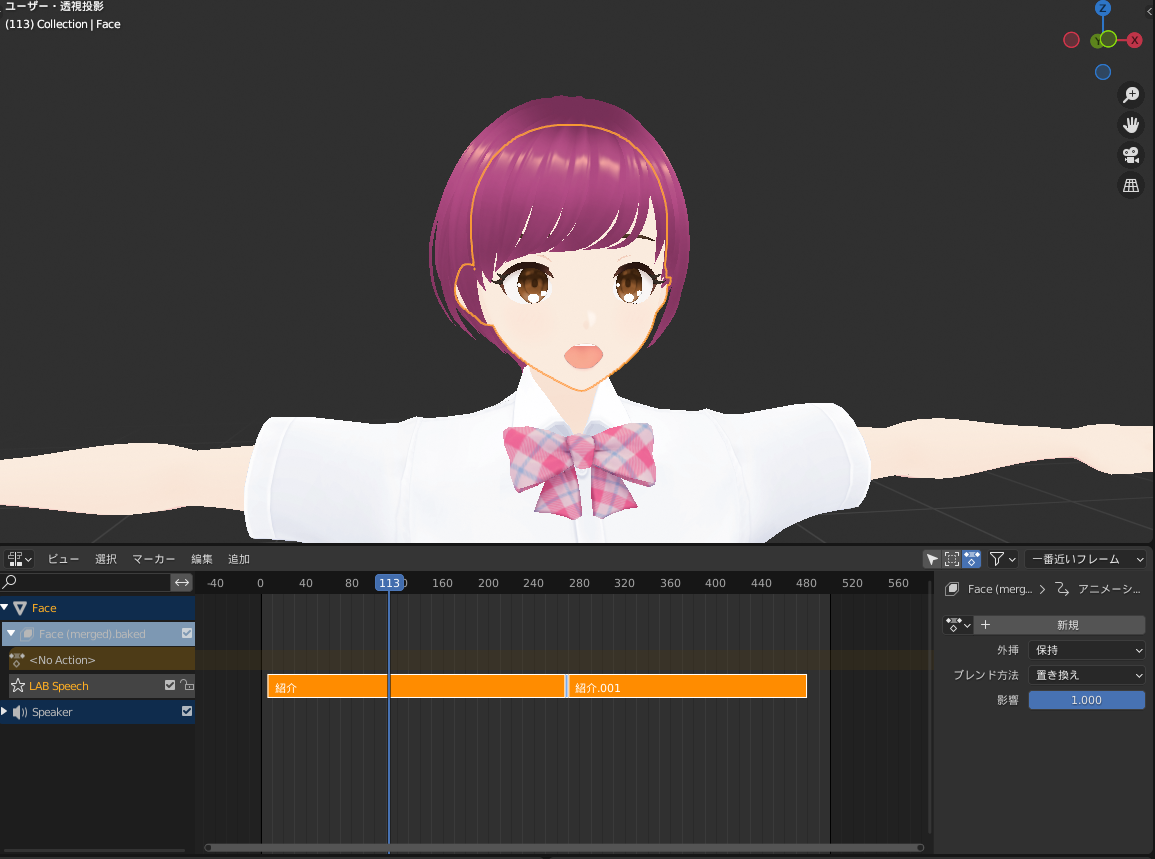Image resolution: width=1155 pixels, height=859 pixels.
Task: Click the 影響 influence slider
Action: [x=1086, y=700]
